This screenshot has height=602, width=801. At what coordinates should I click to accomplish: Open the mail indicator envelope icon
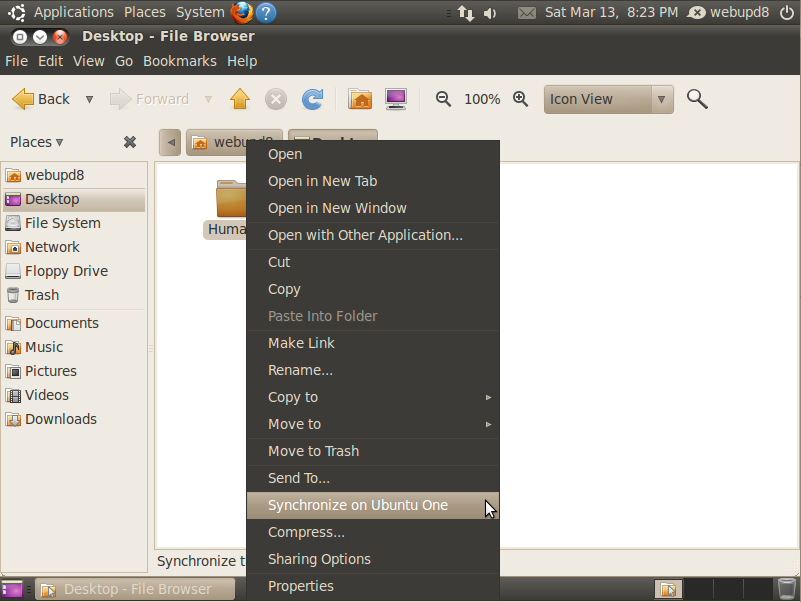click(527, 13)
